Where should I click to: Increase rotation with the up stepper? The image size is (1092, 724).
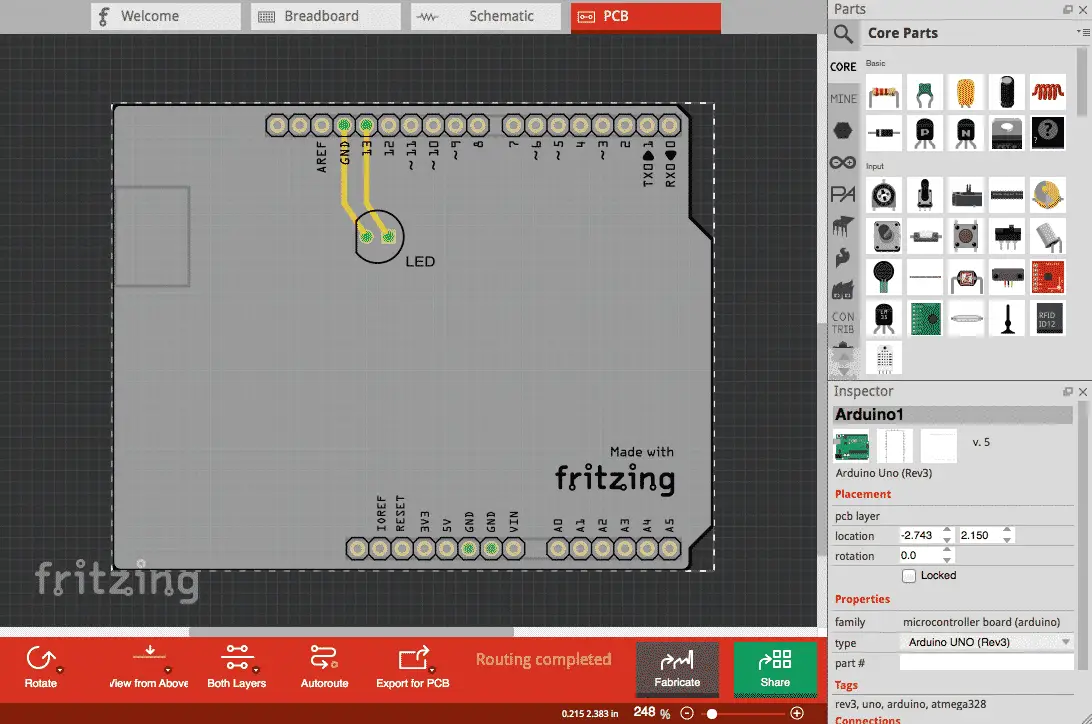tap(947, 551)
